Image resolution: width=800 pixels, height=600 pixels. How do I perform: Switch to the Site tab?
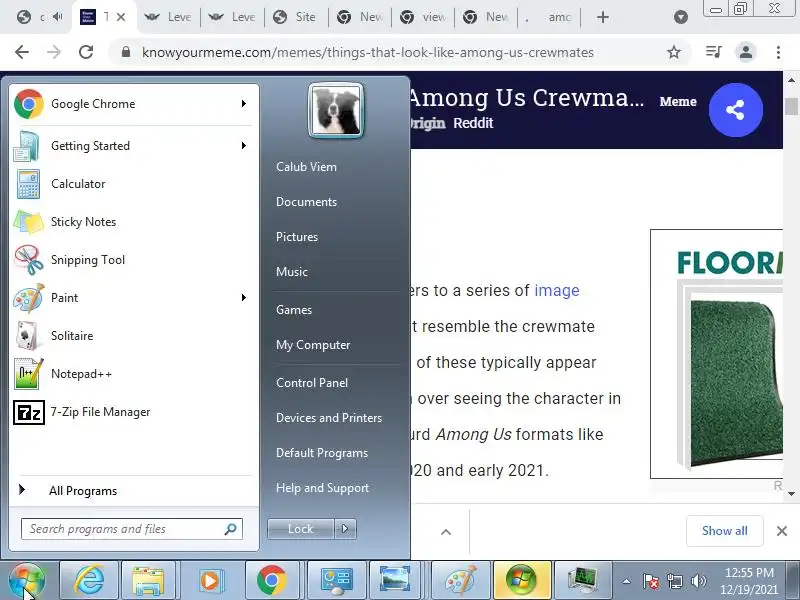tap(296, 17)
